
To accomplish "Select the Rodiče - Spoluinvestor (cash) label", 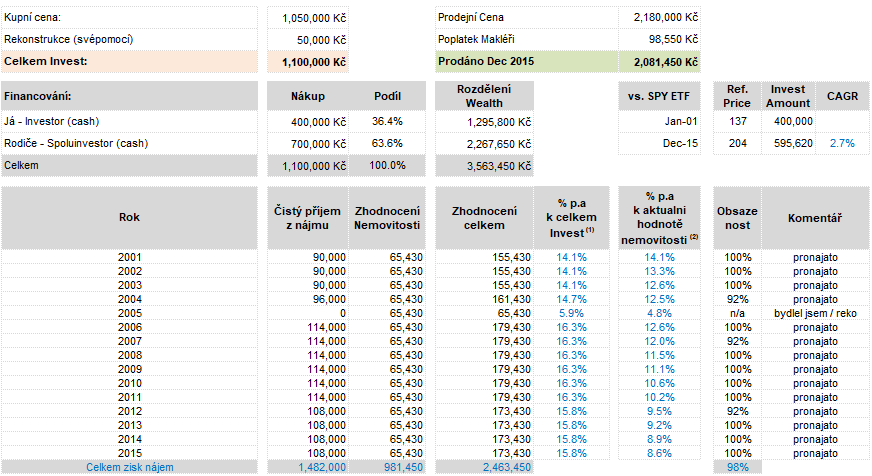I will [x=129, y=143].
